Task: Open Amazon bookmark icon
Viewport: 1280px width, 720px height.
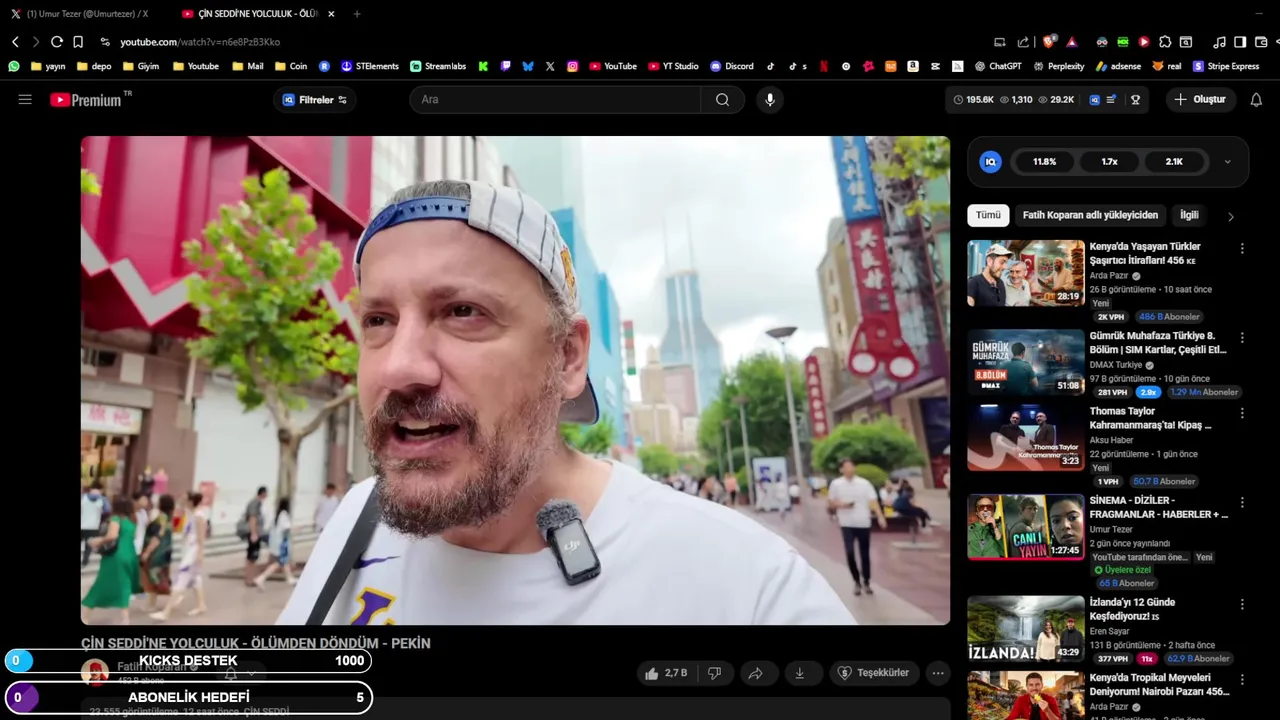Action: click(913, 66)
